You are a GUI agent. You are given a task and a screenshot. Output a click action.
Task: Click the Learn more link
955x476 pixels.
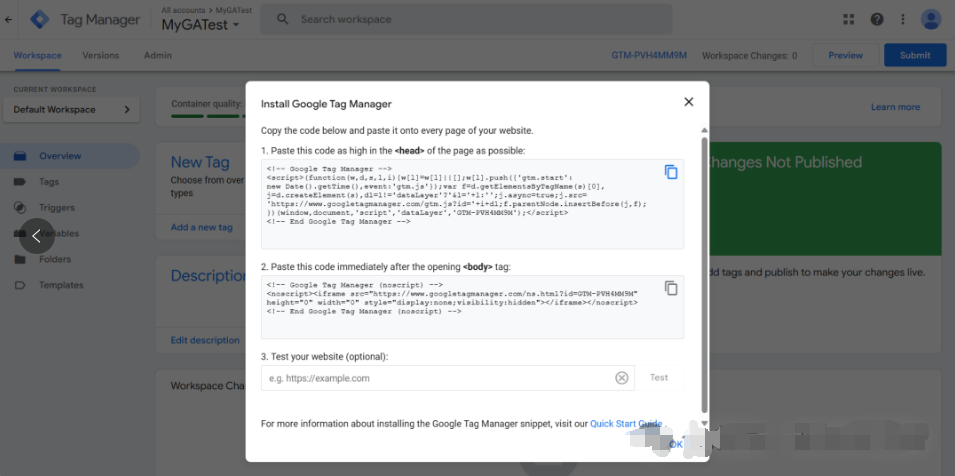pos(895,107)
